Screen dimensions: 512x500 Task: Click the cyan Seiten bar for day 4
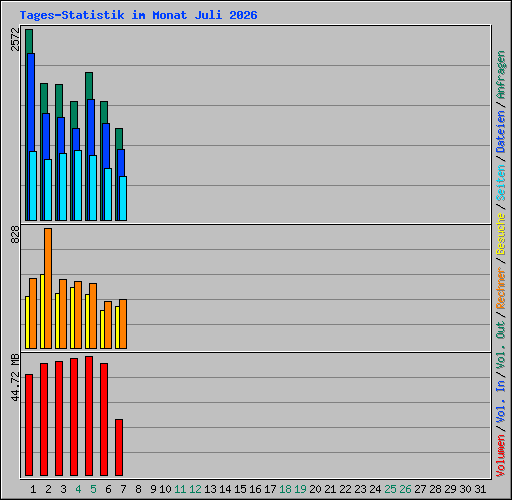point(78,185)
